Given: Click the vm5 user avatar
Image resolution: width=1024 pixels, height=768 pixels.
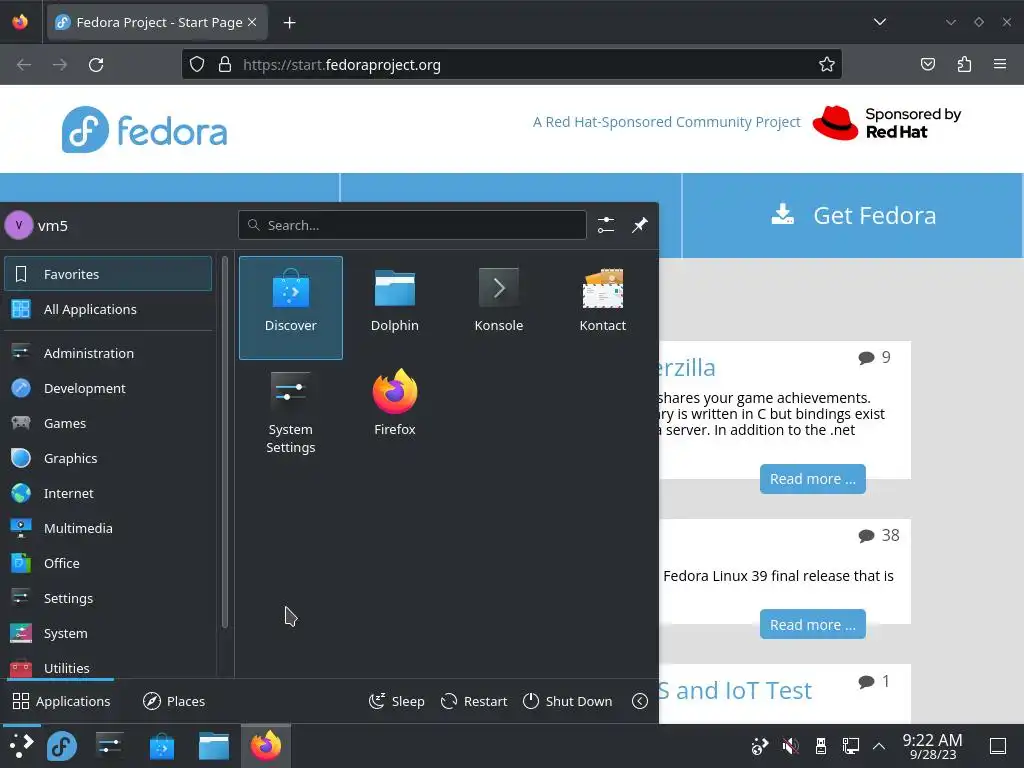Looking at the screenshot, I should (19, 225).
